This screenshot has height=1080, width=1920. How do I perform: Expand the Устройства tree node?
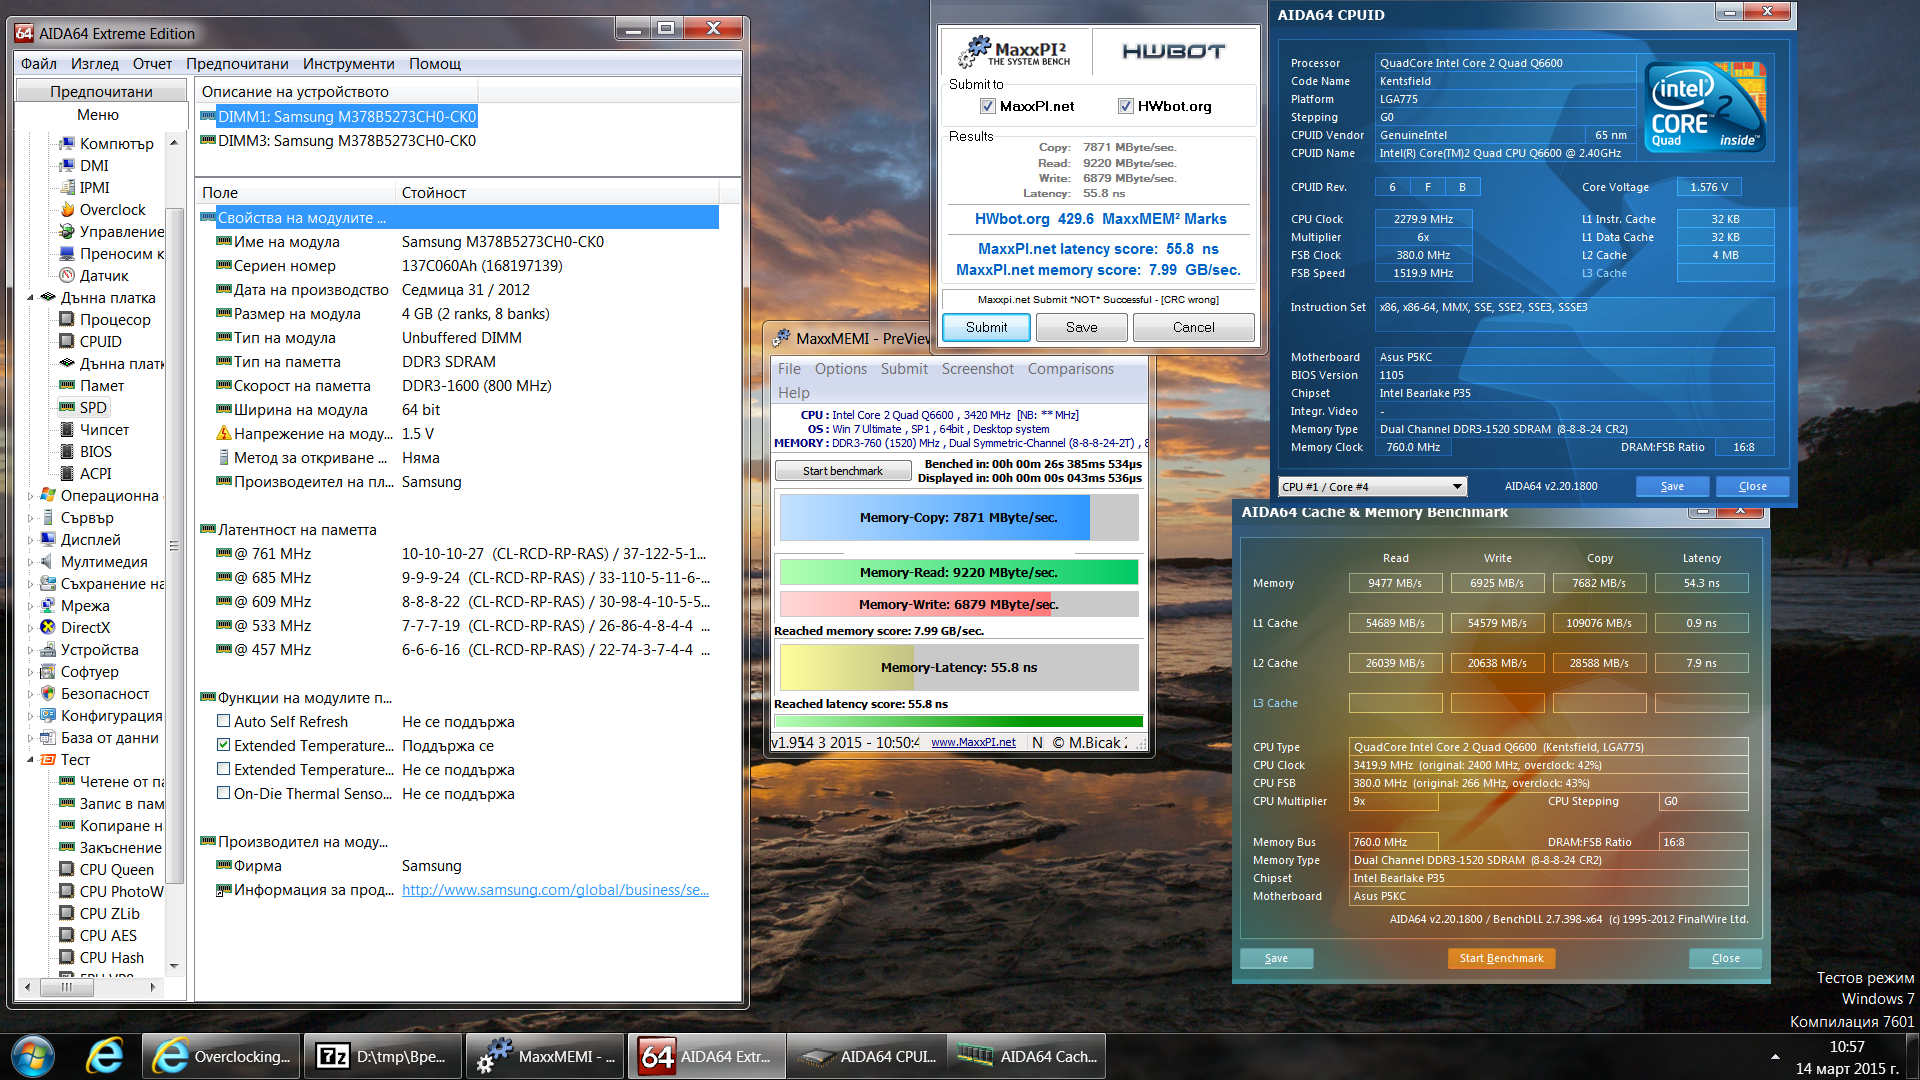30,650
